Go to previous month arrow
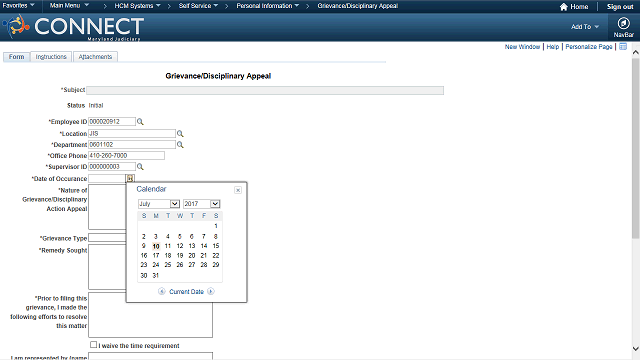Image resolution: width=640 pixels, height=360 pixels. click(x=162, y=291)
